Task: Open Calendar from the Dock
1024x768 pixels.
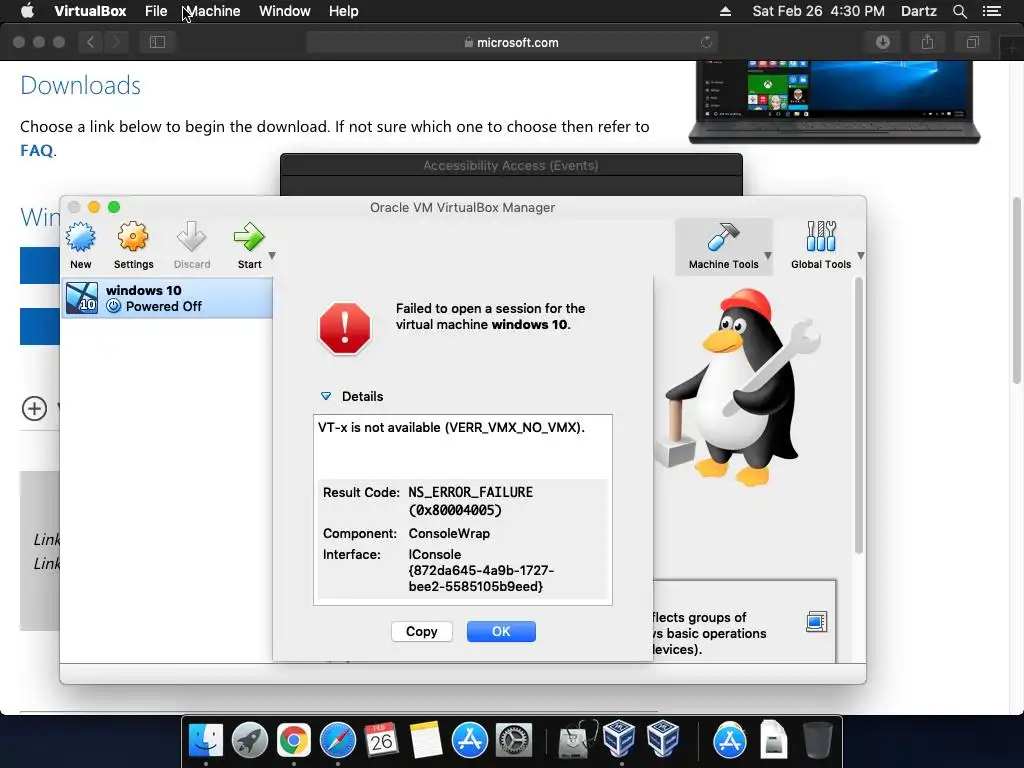Action: click(381, 741)
